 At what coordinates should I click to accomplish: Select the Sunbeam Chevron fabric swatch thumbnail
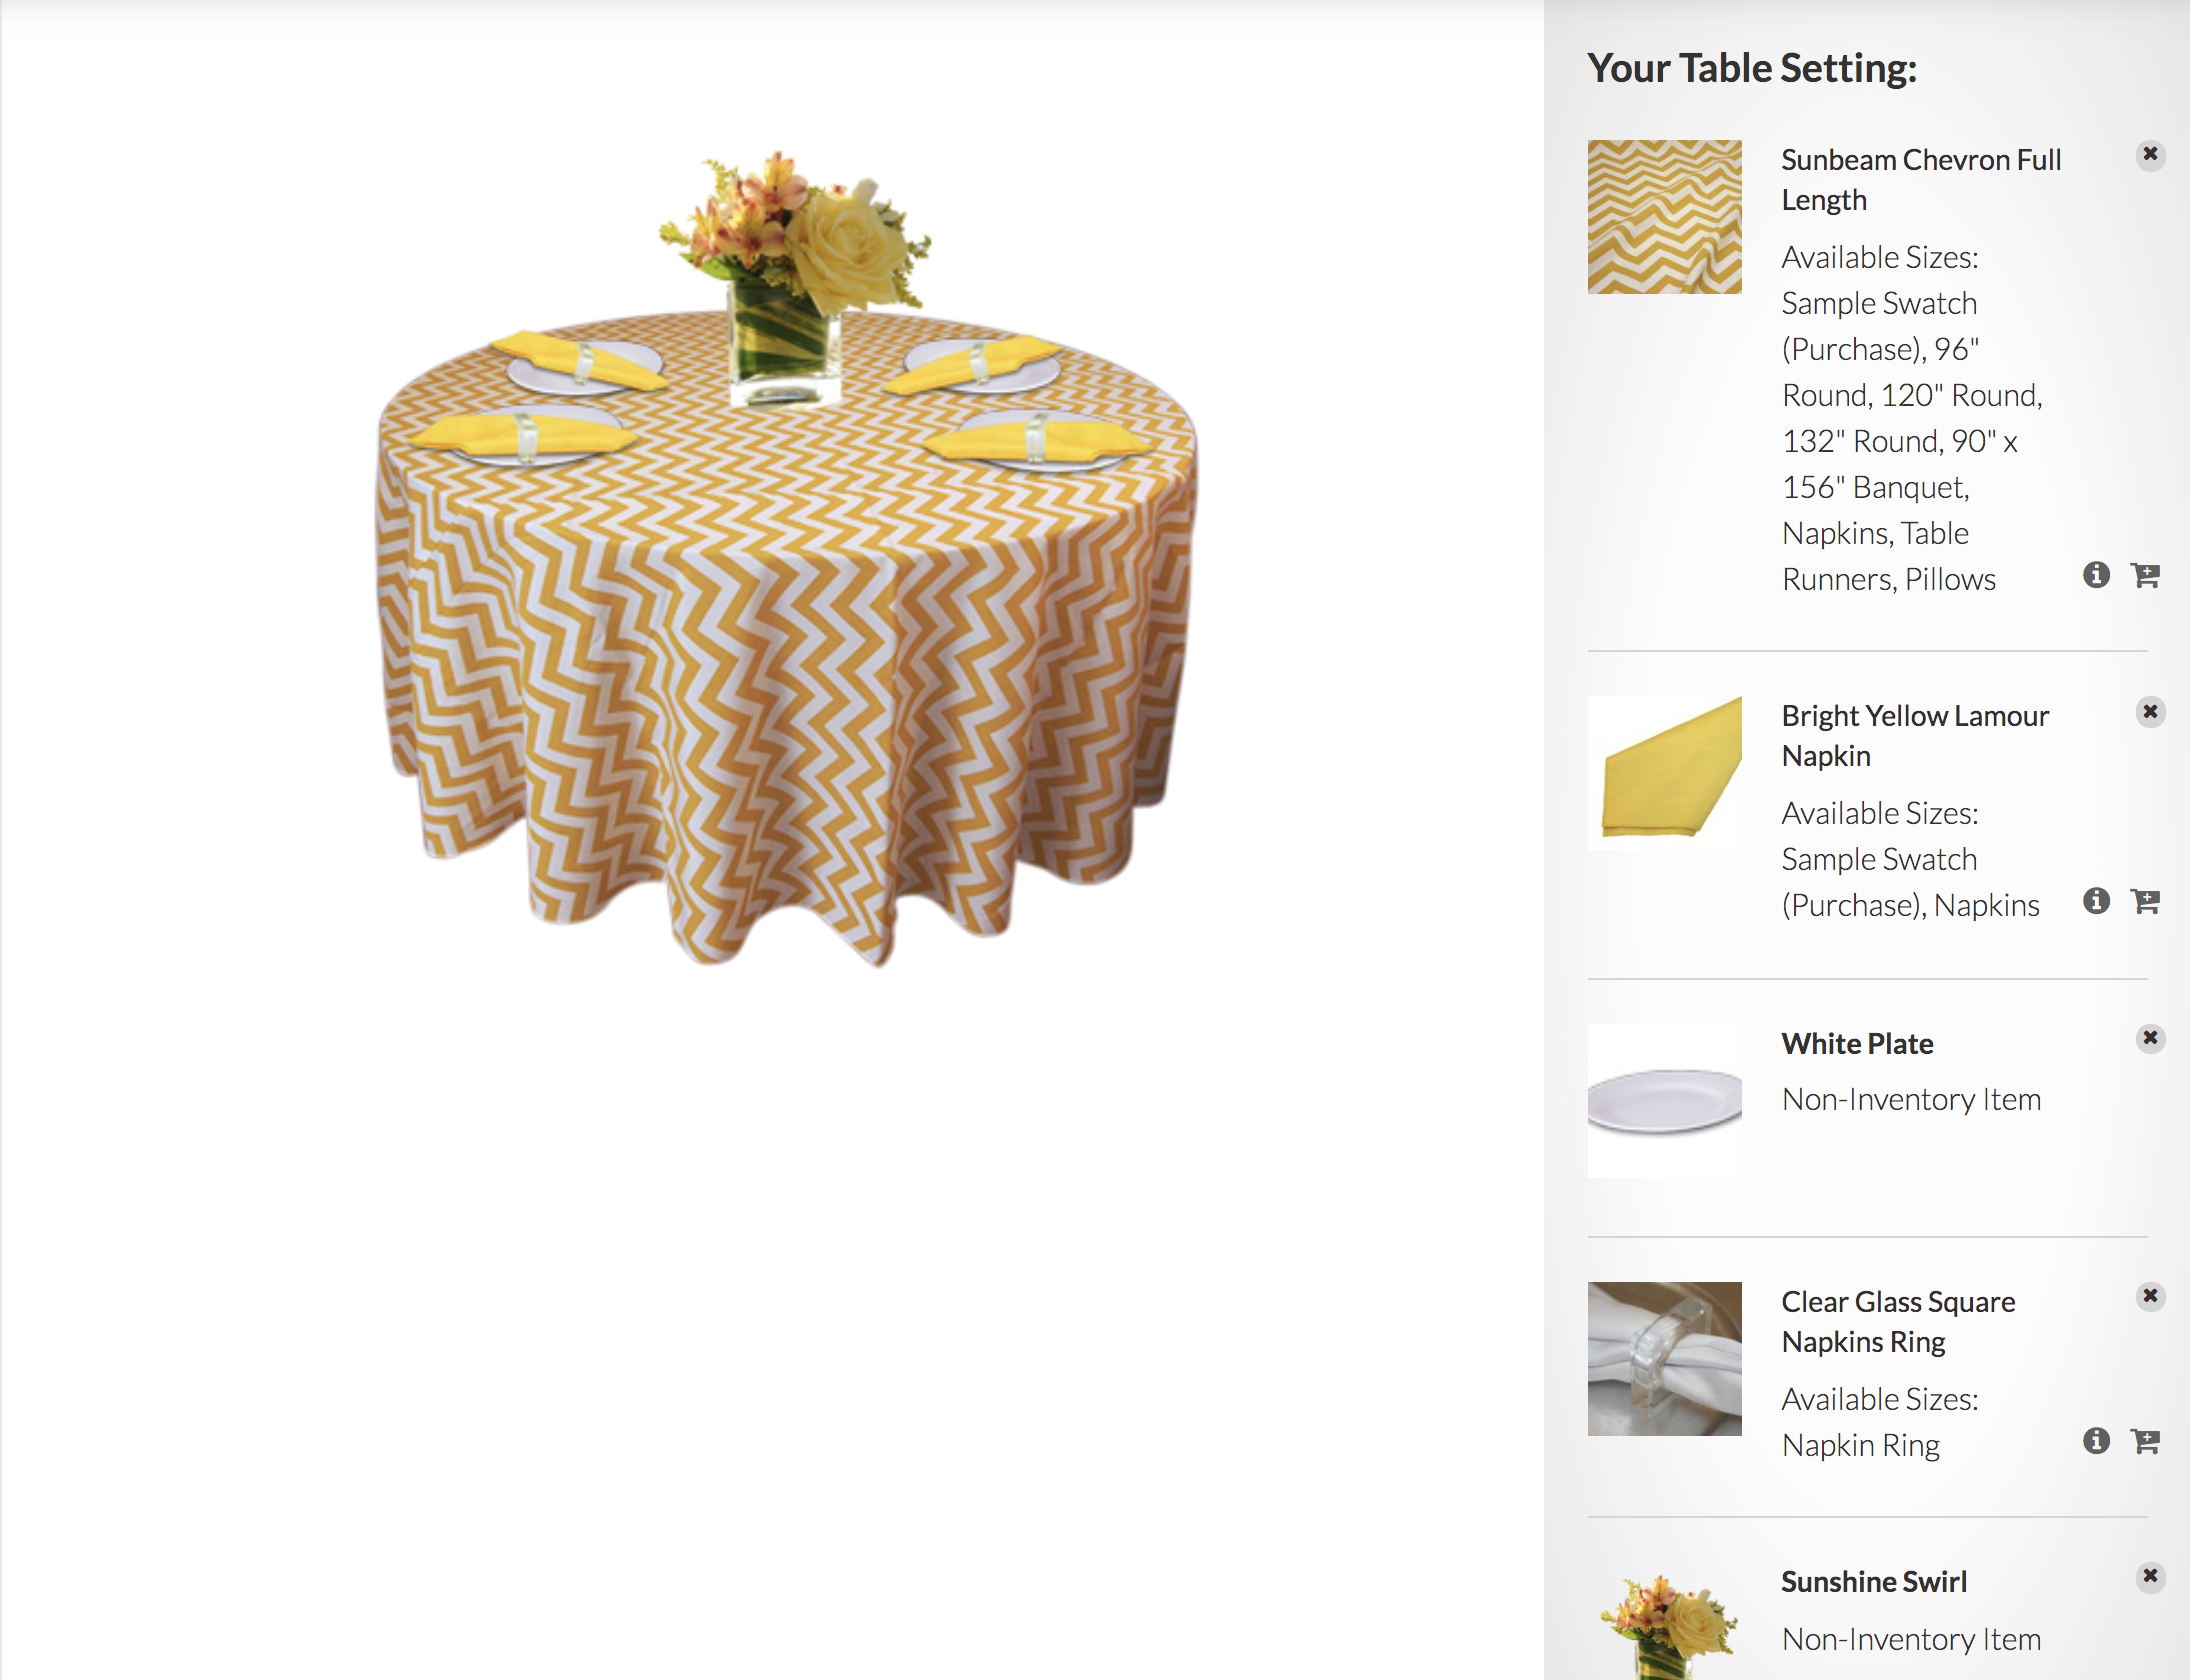tap(1665, 217)
